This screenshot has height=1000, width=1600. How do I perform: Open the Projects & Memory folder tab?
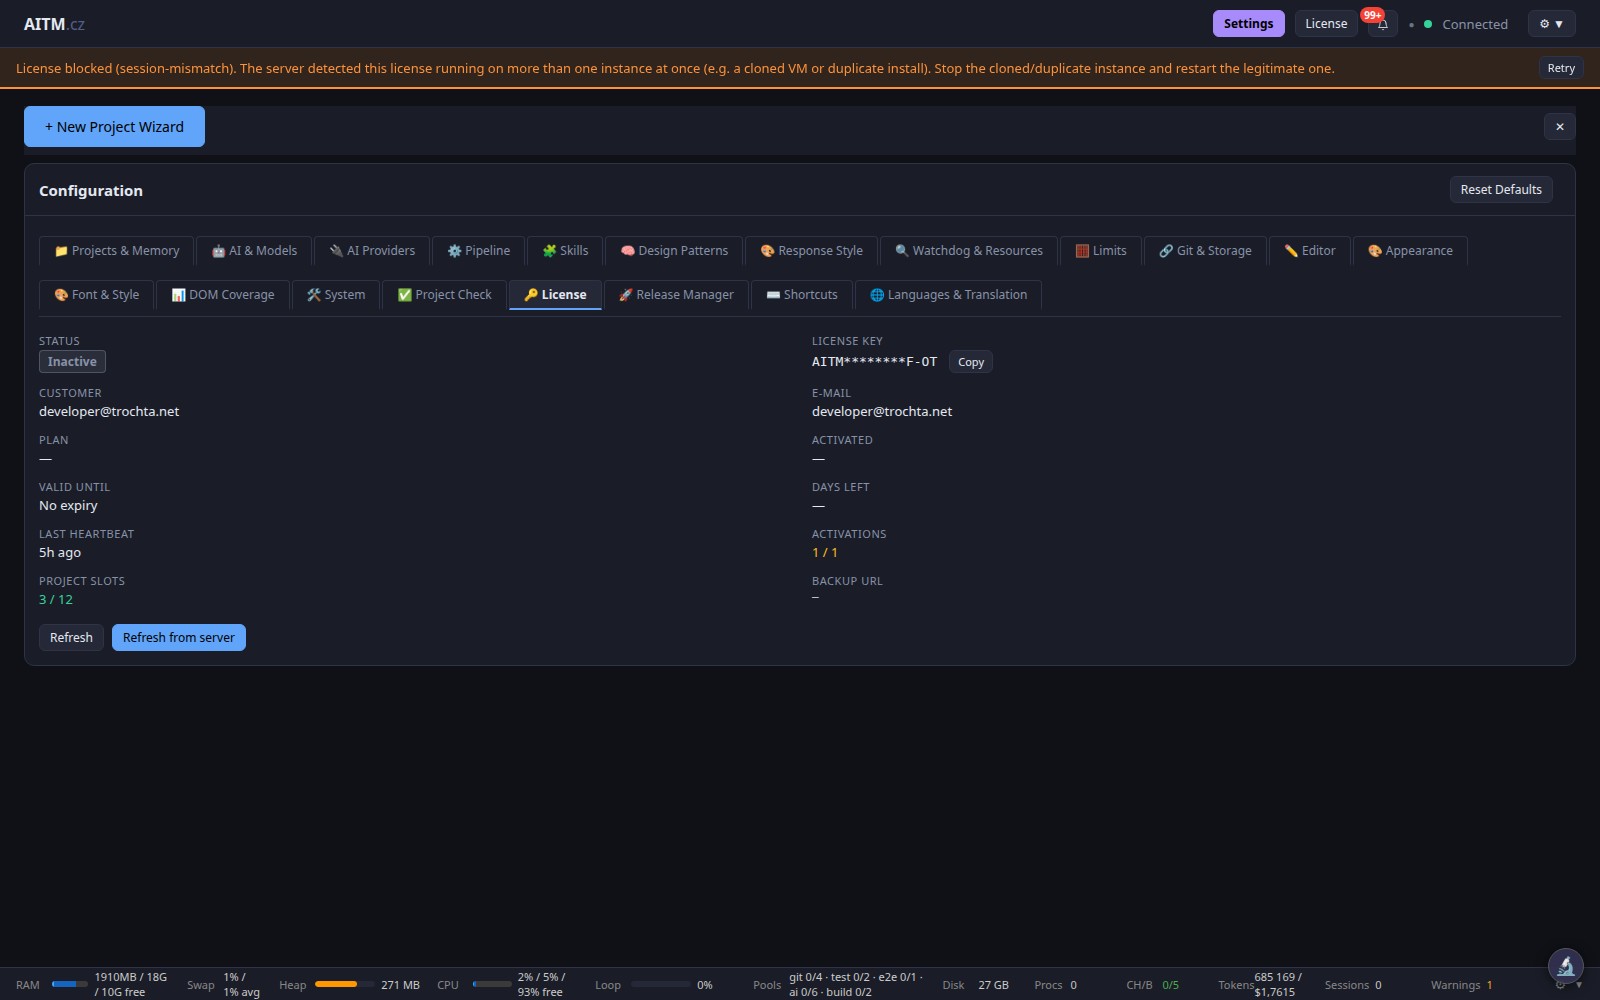pos(117,251)
